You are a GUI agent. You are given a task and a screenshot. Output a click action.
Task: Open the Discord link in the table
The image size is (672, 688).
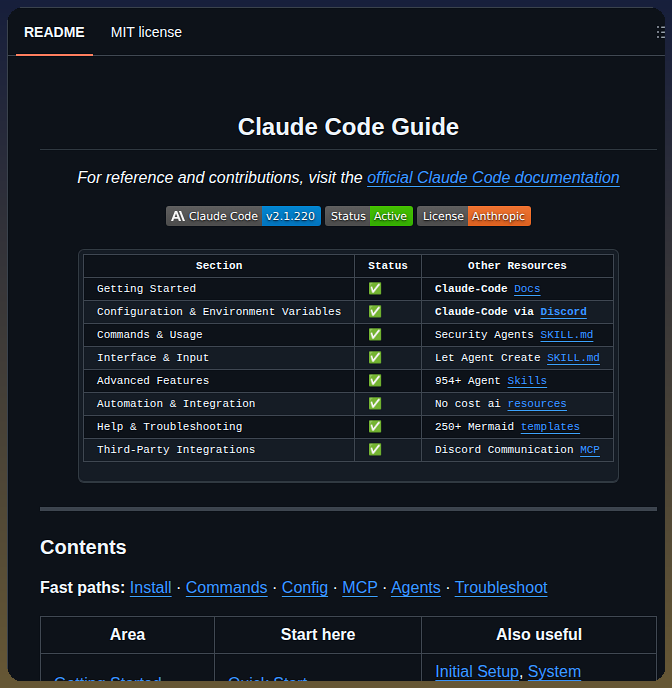tap(563, 312)
